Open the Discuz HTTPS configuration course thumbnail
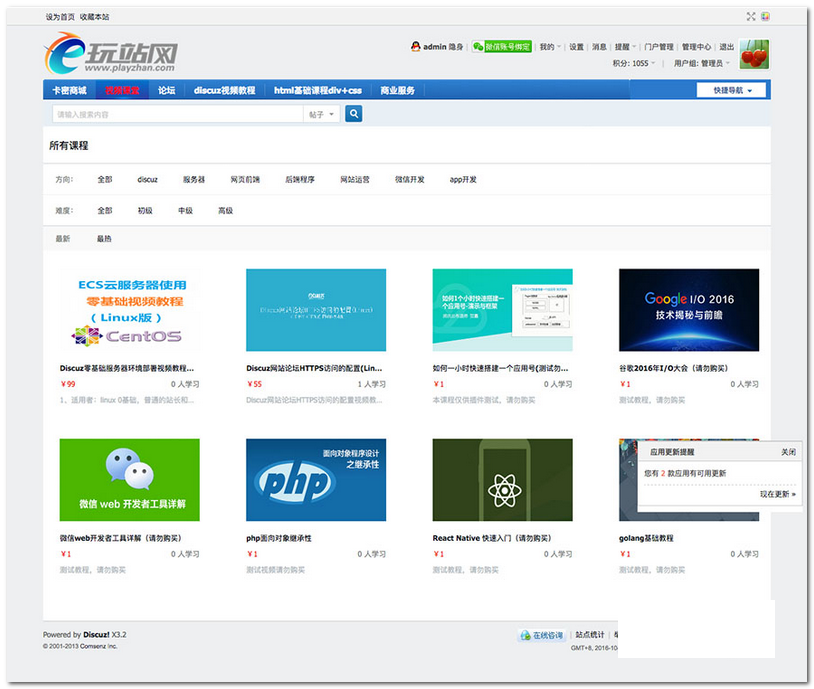The image size is (814, 689). coord(316,310)
